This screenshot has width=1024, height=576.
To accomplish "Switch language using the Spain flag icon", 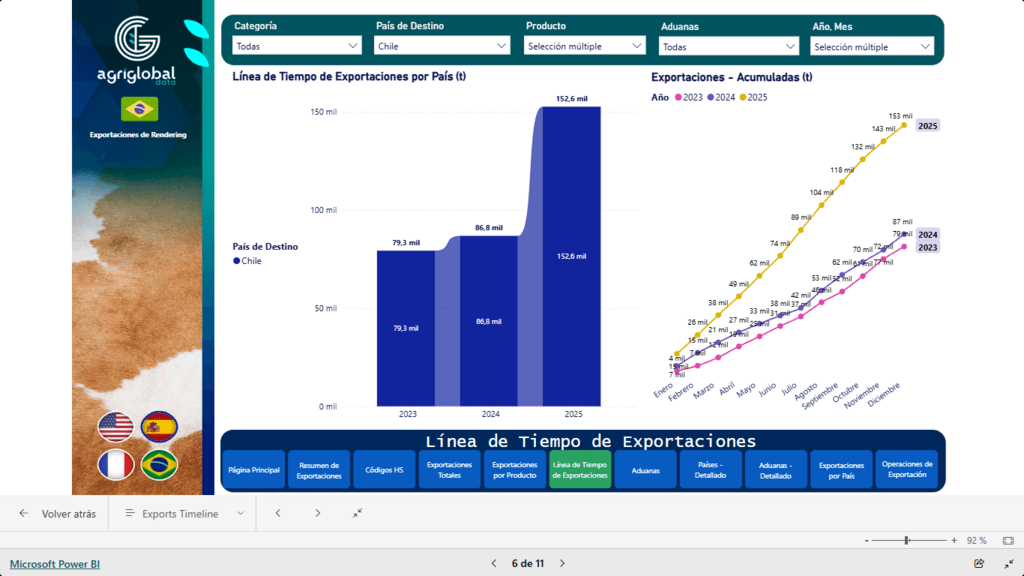I will click(158, 427).
